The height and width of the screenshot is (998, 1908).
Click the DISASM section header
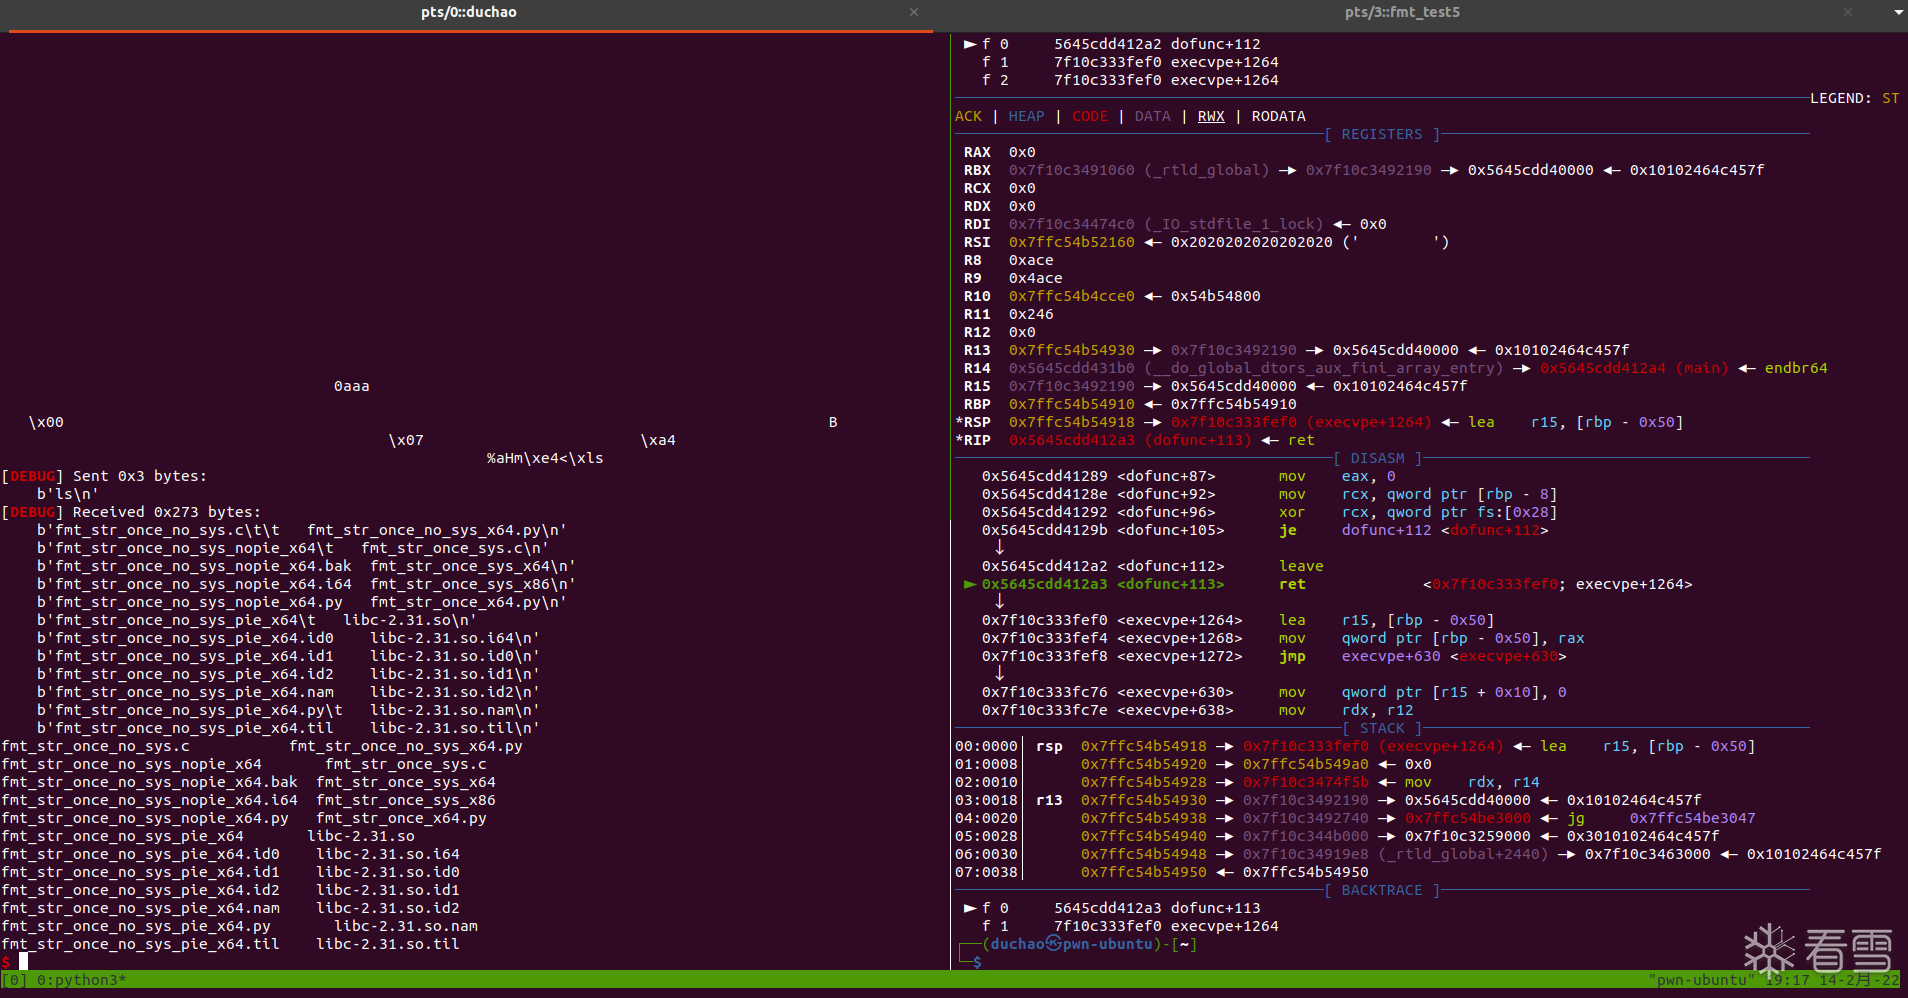pyautogui.click(x=1377, y=458)
